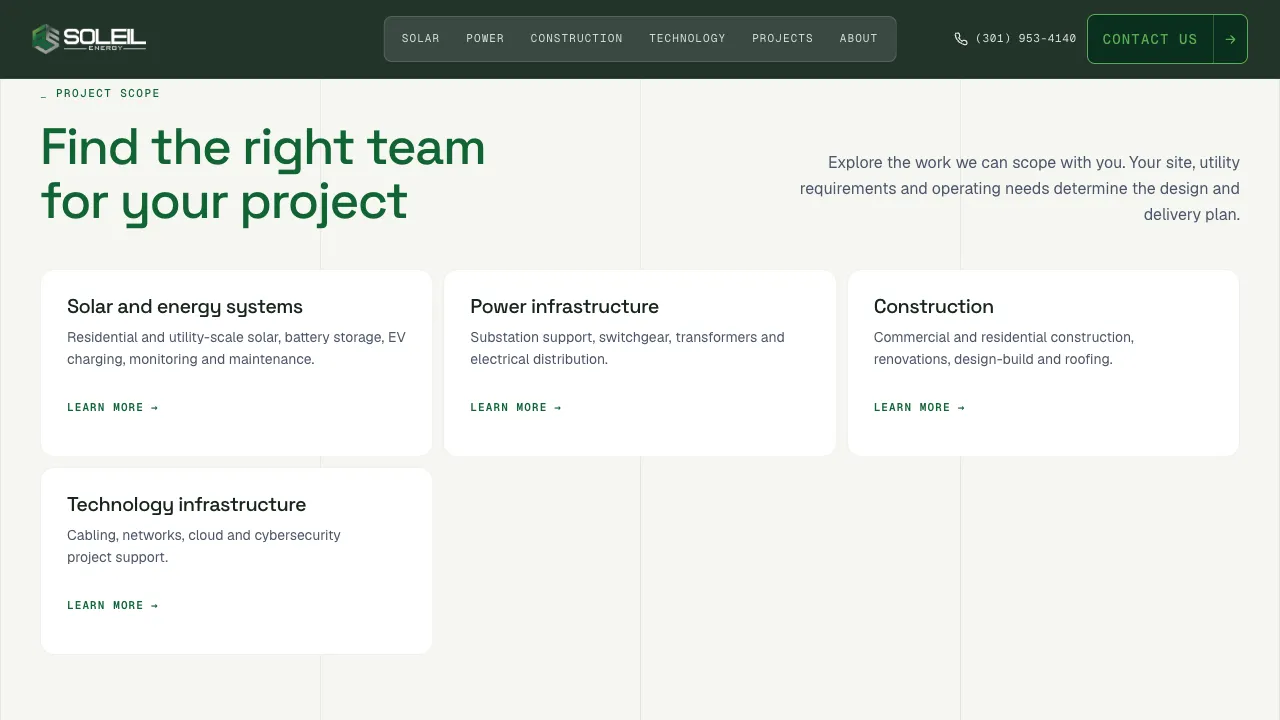The image size is (1280, 720).
Task: Click the Soleil Energy logo
Action: click(89, 39)
